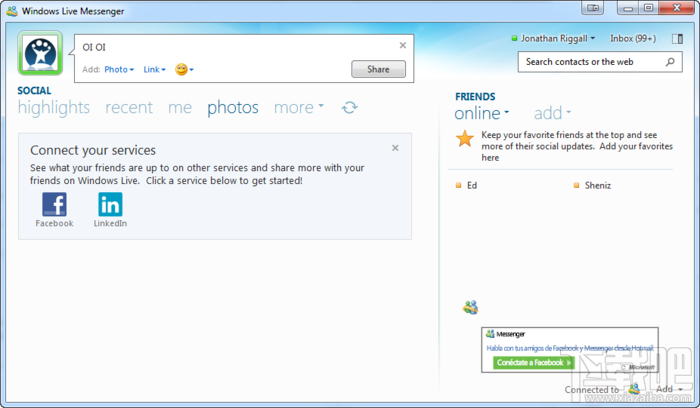Click the Search contacts or the web box
Viewport: 700px width, 408px height.
600,62
